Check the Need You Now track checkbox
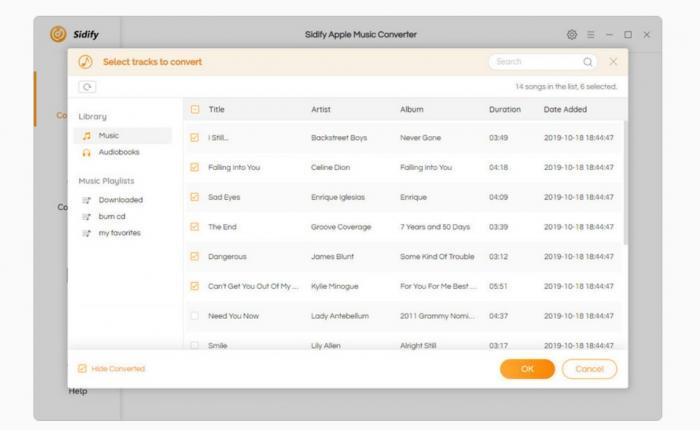Image resolution: width=700 pixels, height=430 pixels. coord(195,316)
